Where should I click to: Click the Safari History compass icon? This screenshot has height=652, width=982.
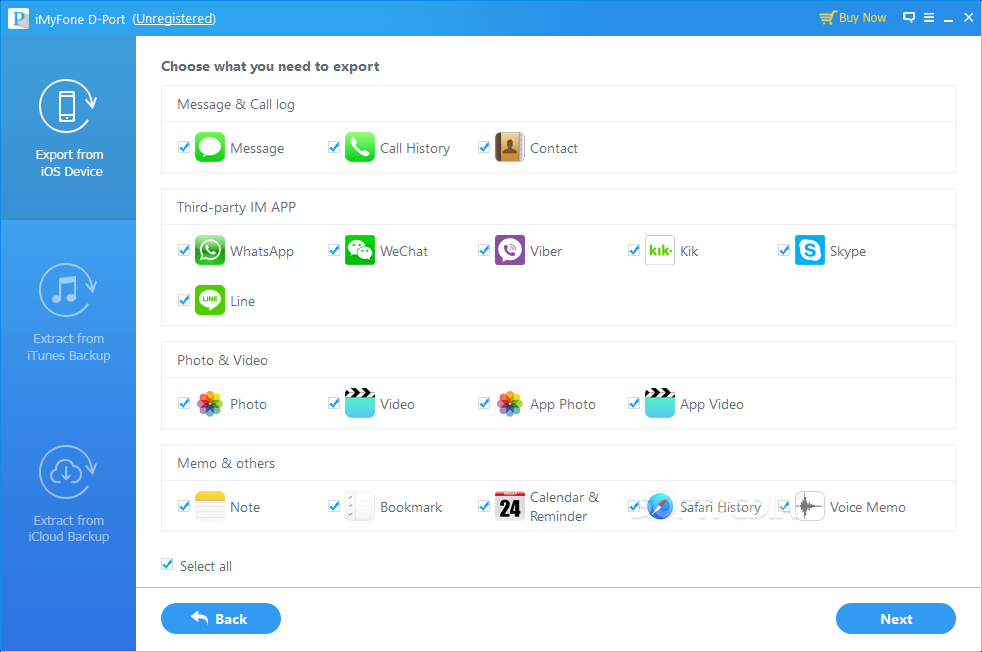(x=659, y=507)
